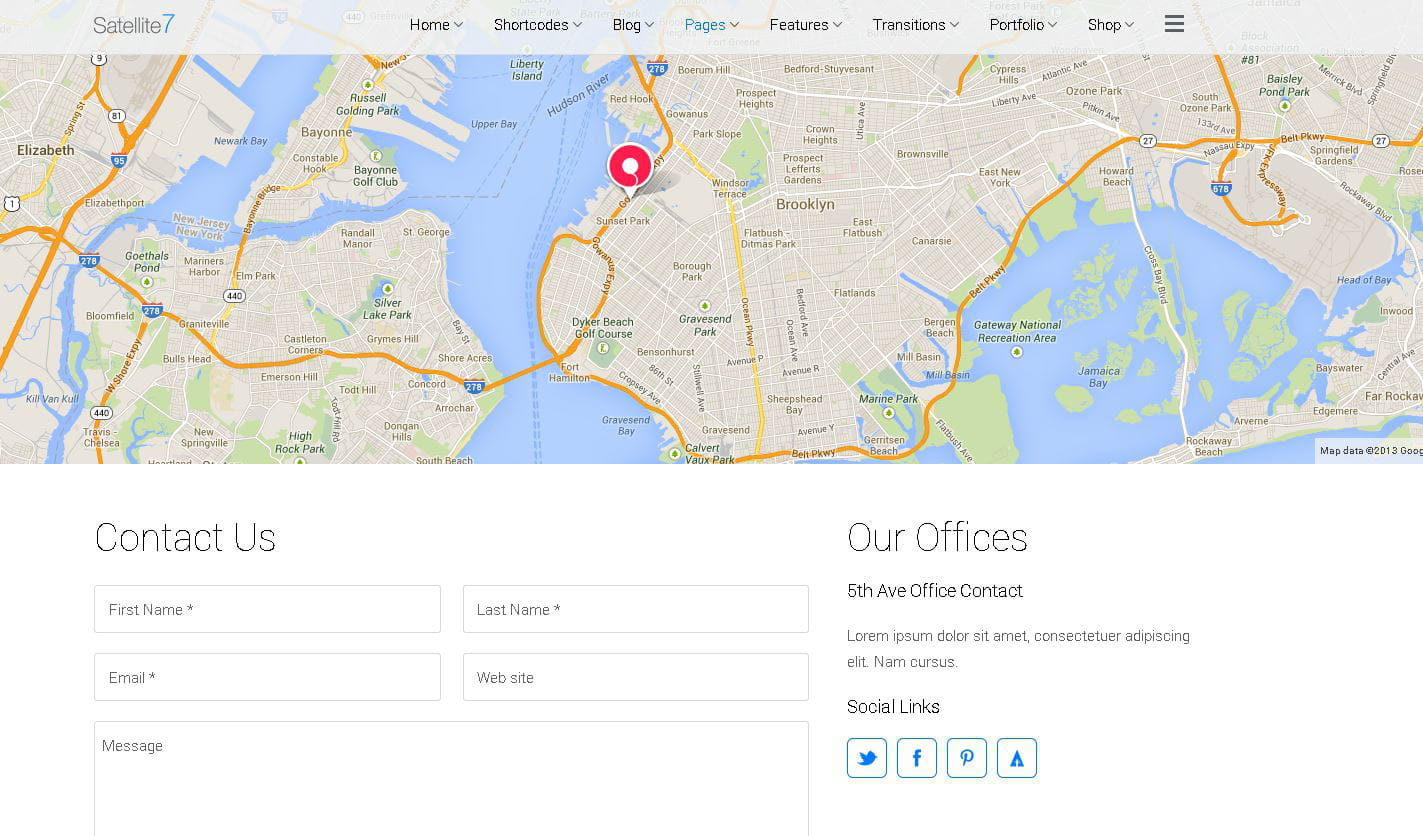Expand the Features menu
Viewport: 1423px width, 836px height.
806,25
